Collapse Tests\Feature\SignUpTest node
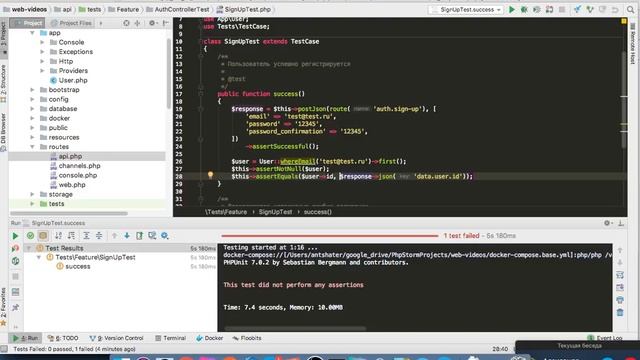This screenshot has width=640, height=360. click(x=39, y=257)
